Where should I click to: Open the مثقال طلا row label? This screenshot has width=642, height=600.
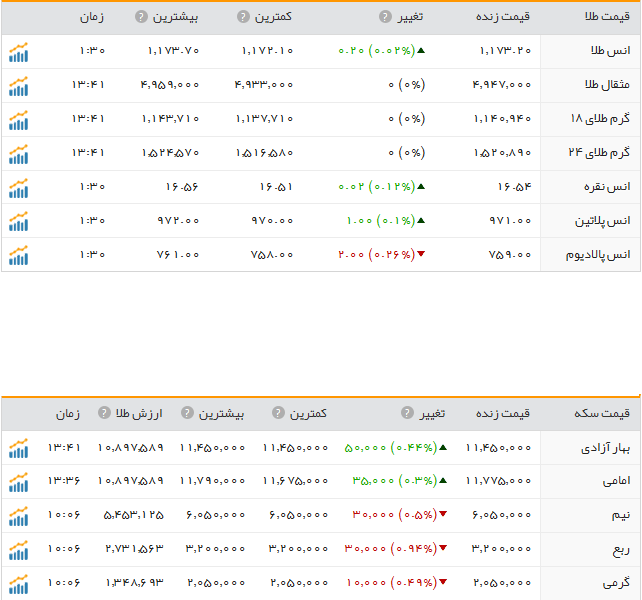click(607, 84)
